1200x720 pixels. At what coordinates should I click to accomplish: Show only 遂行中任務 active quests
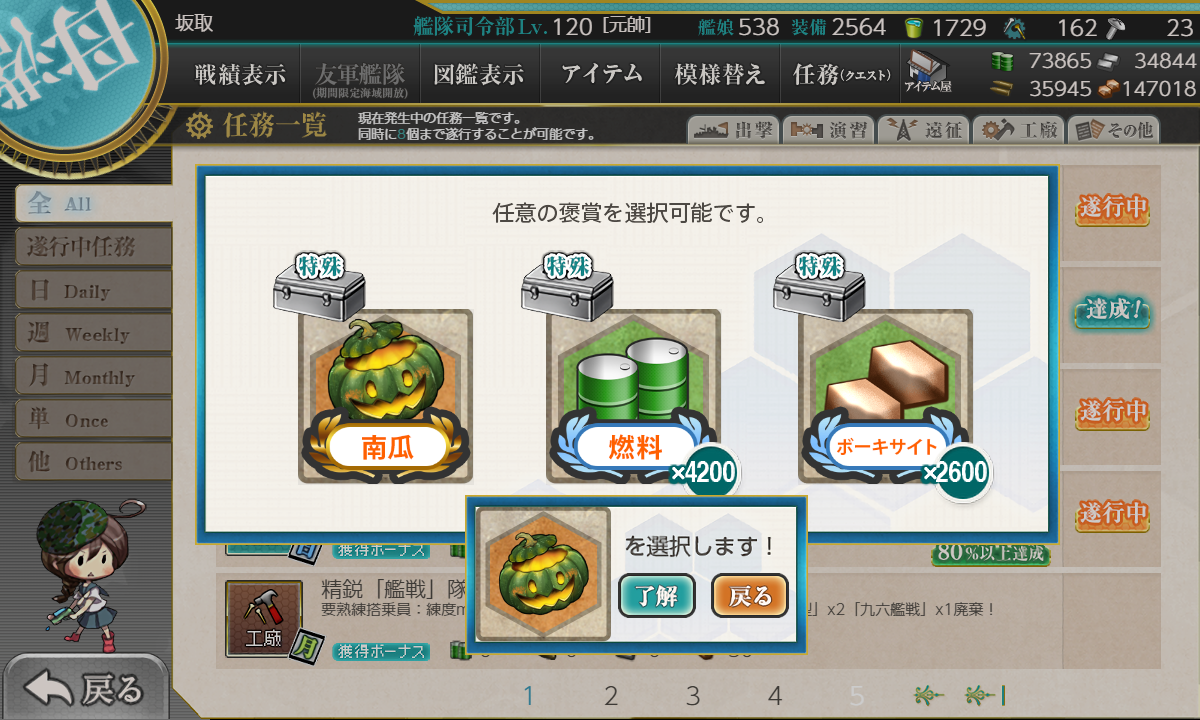click(x=93, y=246)
